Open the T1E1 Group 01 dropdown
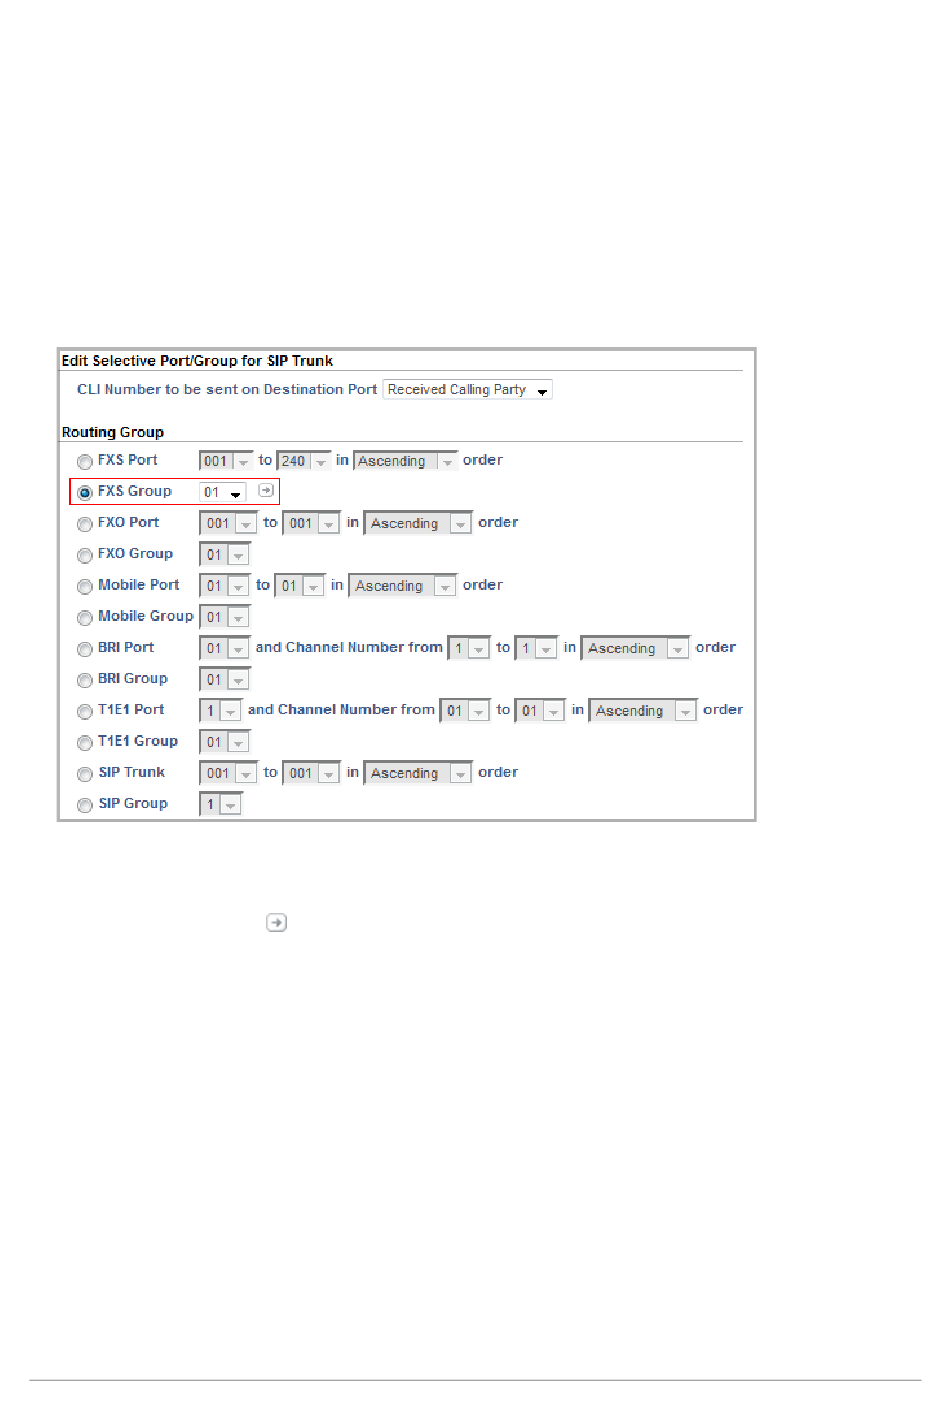950x1409 pixels. [x=225, y=742]
